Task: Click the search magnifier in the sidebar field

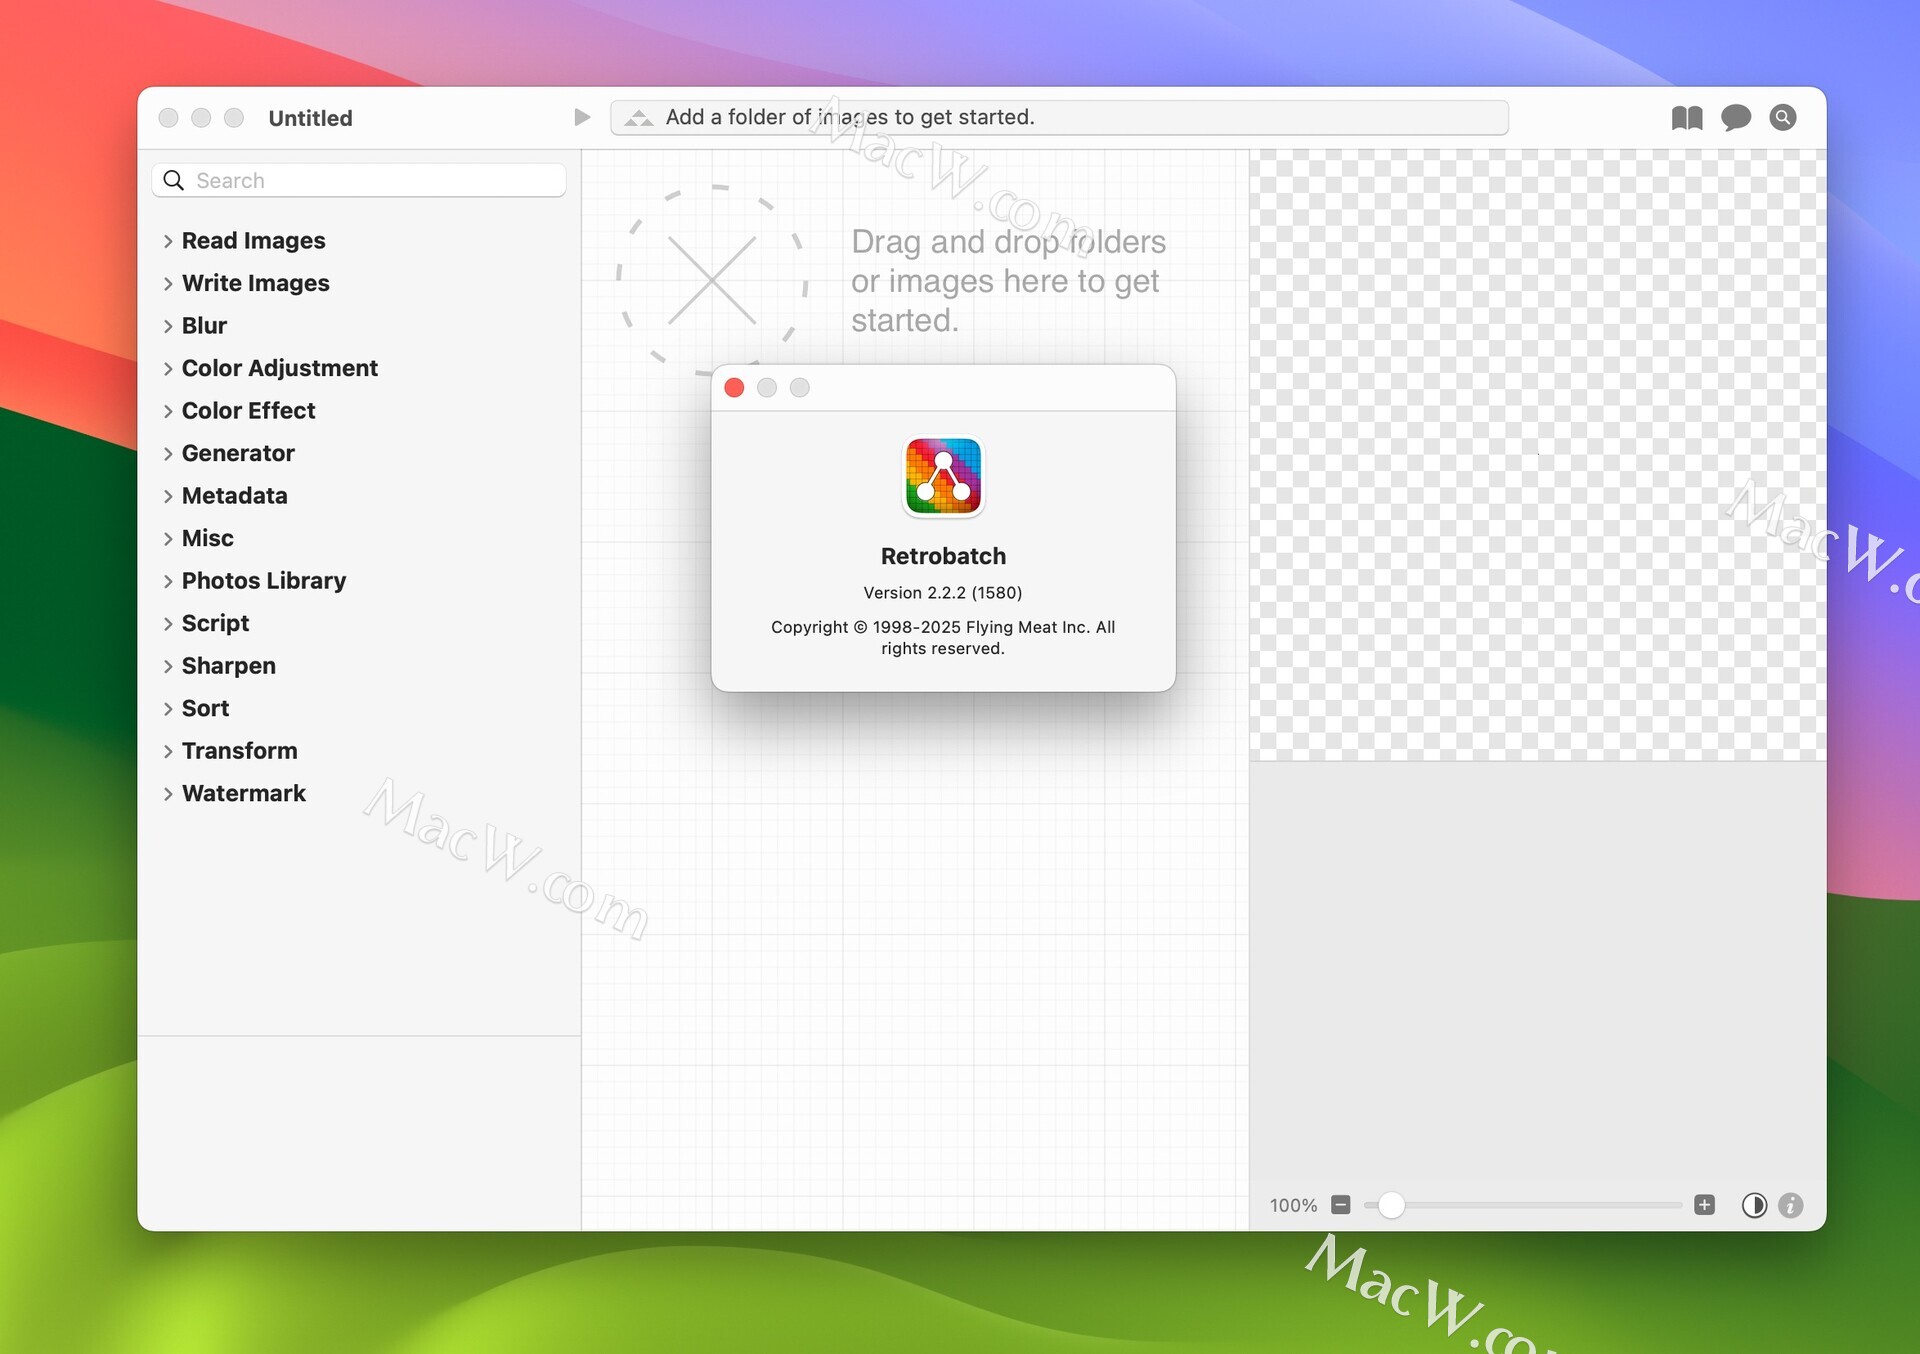Action: [174, 180]
